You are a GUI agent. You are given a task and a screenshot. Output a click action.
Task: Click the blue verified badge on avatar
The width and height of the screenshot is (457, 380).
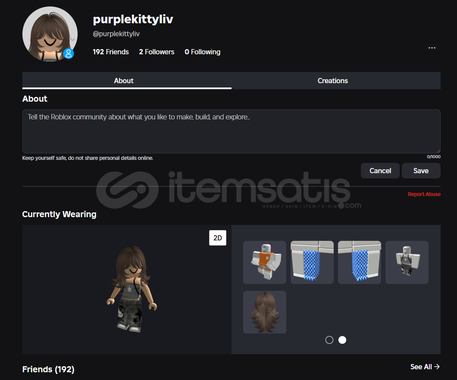69,53
